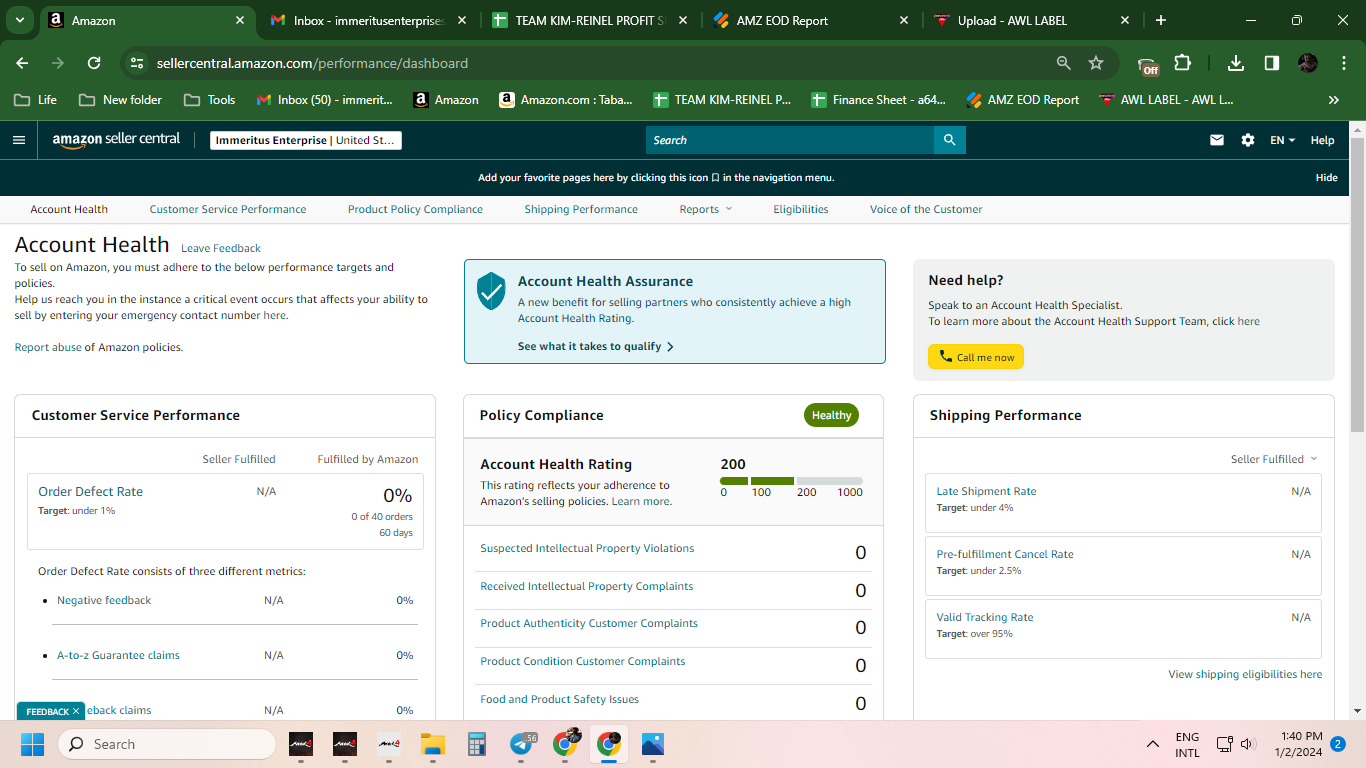Open File Explorer from the taskbar
Viewport: 1366px width, 768px height.
[432, 744]
